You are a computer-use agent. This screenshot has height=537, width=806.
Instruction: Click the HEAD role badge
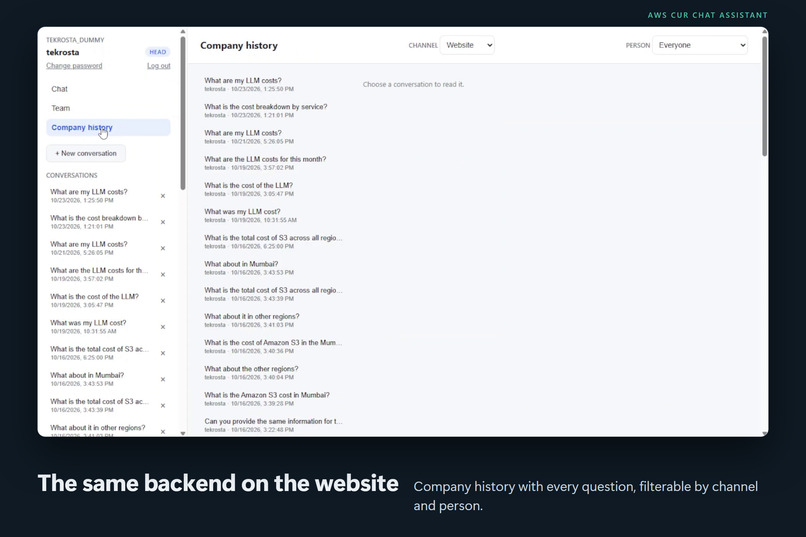tap(158, 52)
